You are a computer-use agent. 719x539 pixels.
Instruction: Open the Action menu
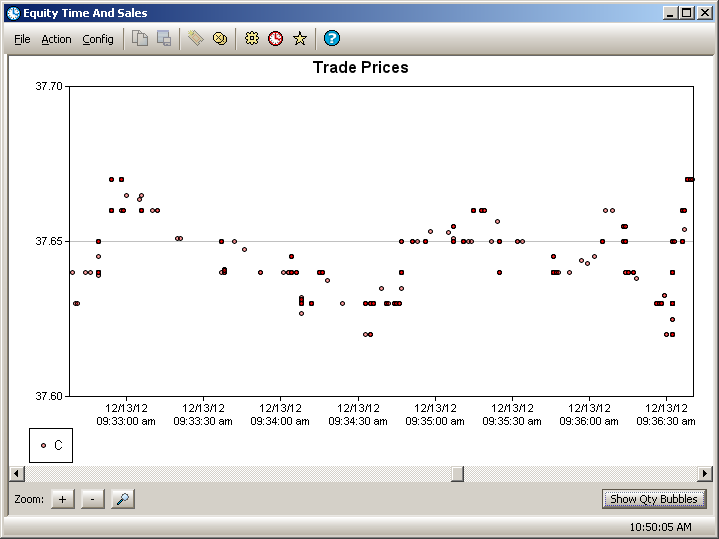pyautogui.click(x=56, y=39)
